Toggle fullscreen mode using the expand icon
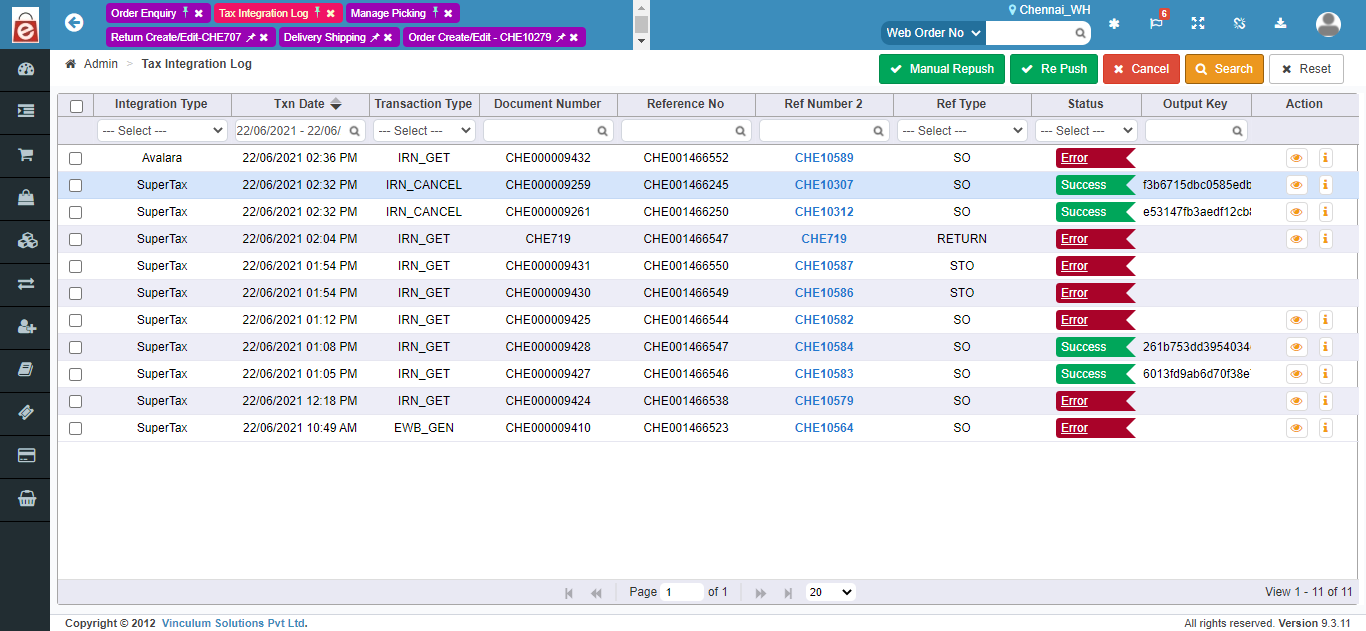Image resolution: width=1366 pixels, height=631 pixels. tap(1197, 22)
